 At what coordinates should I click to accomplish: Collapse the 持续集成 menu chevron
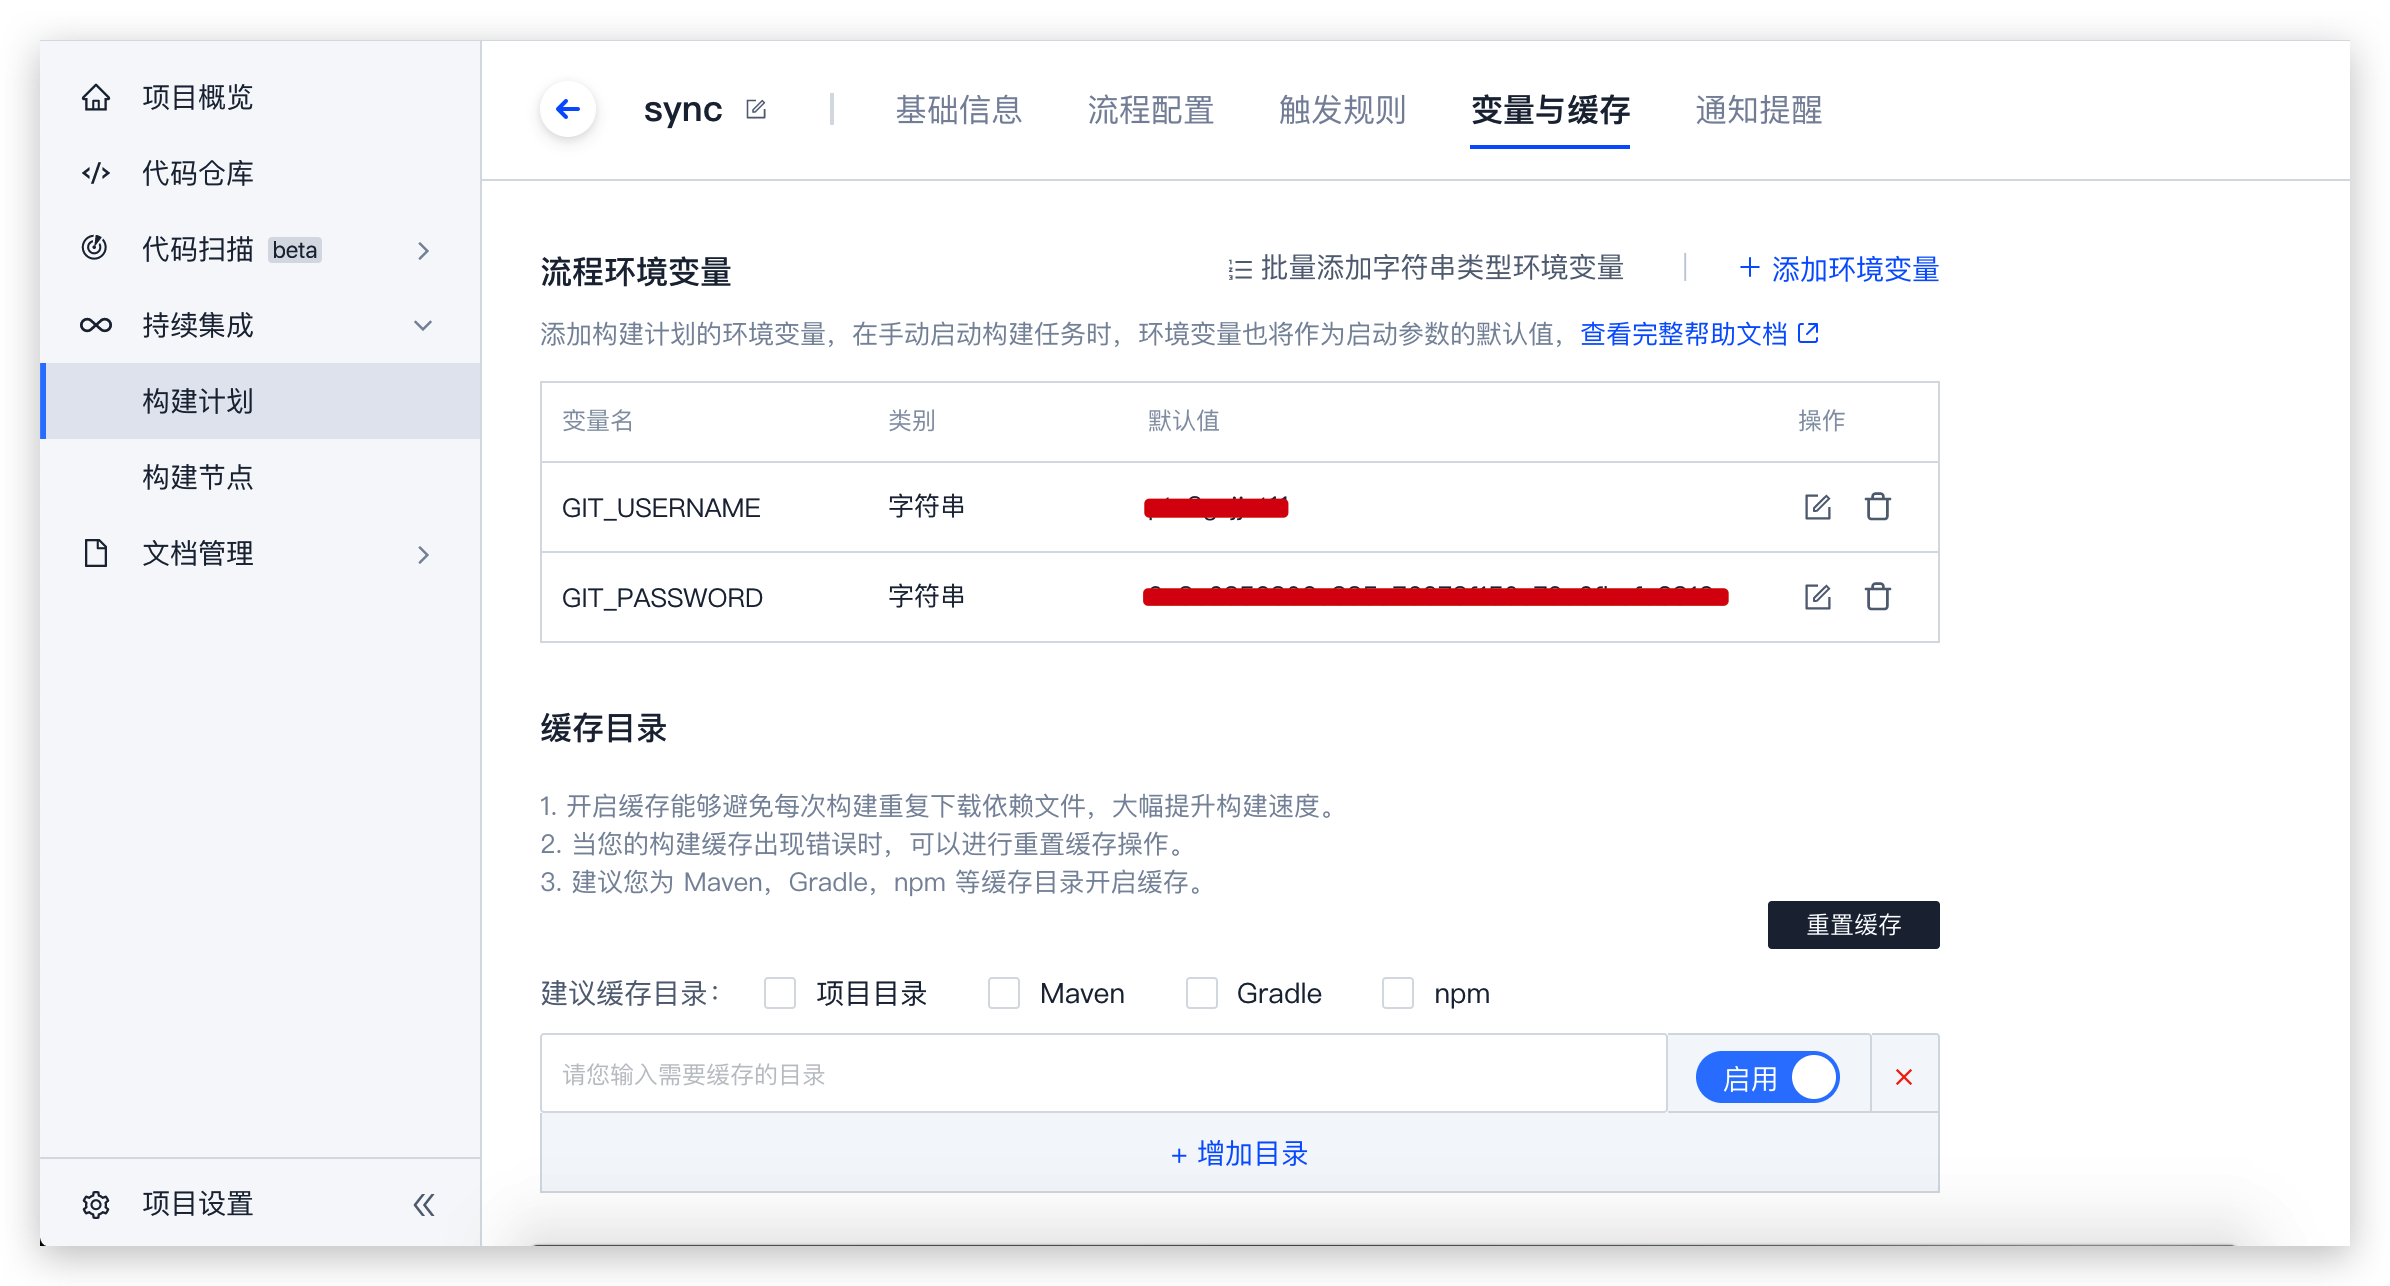click(x=423, y=325)
